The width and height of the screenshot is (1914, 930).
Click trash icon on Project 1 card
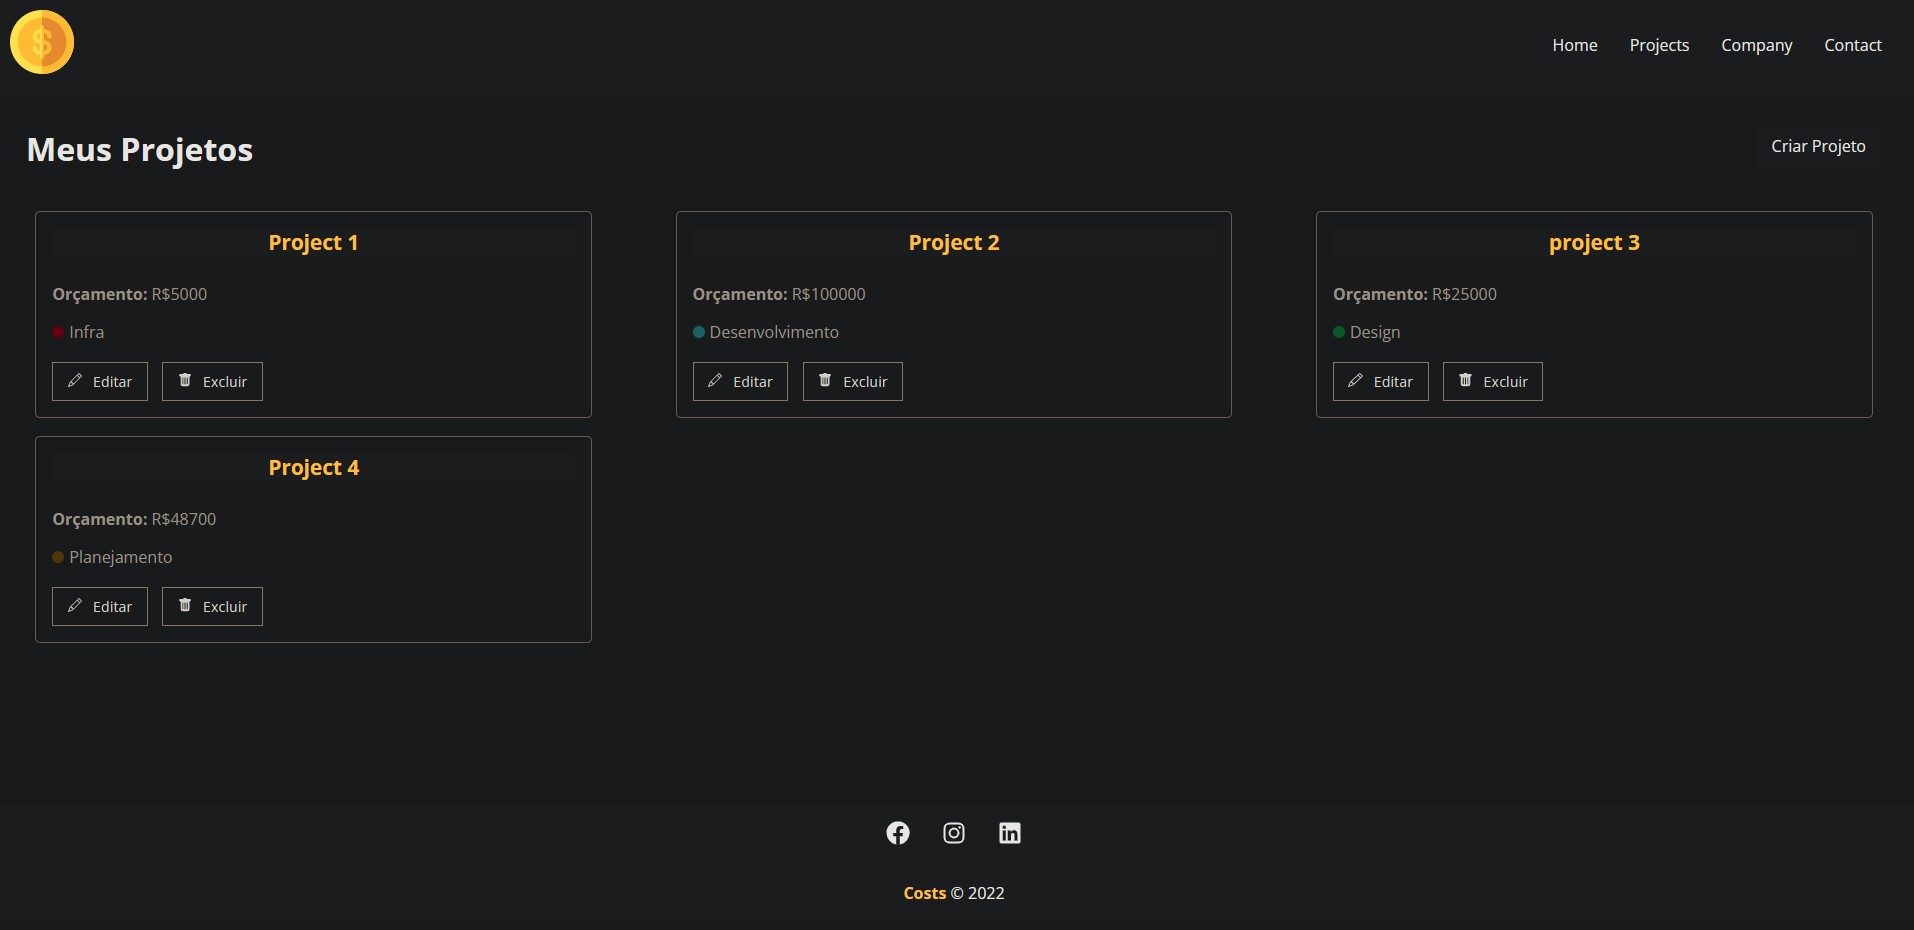[185, 380]
